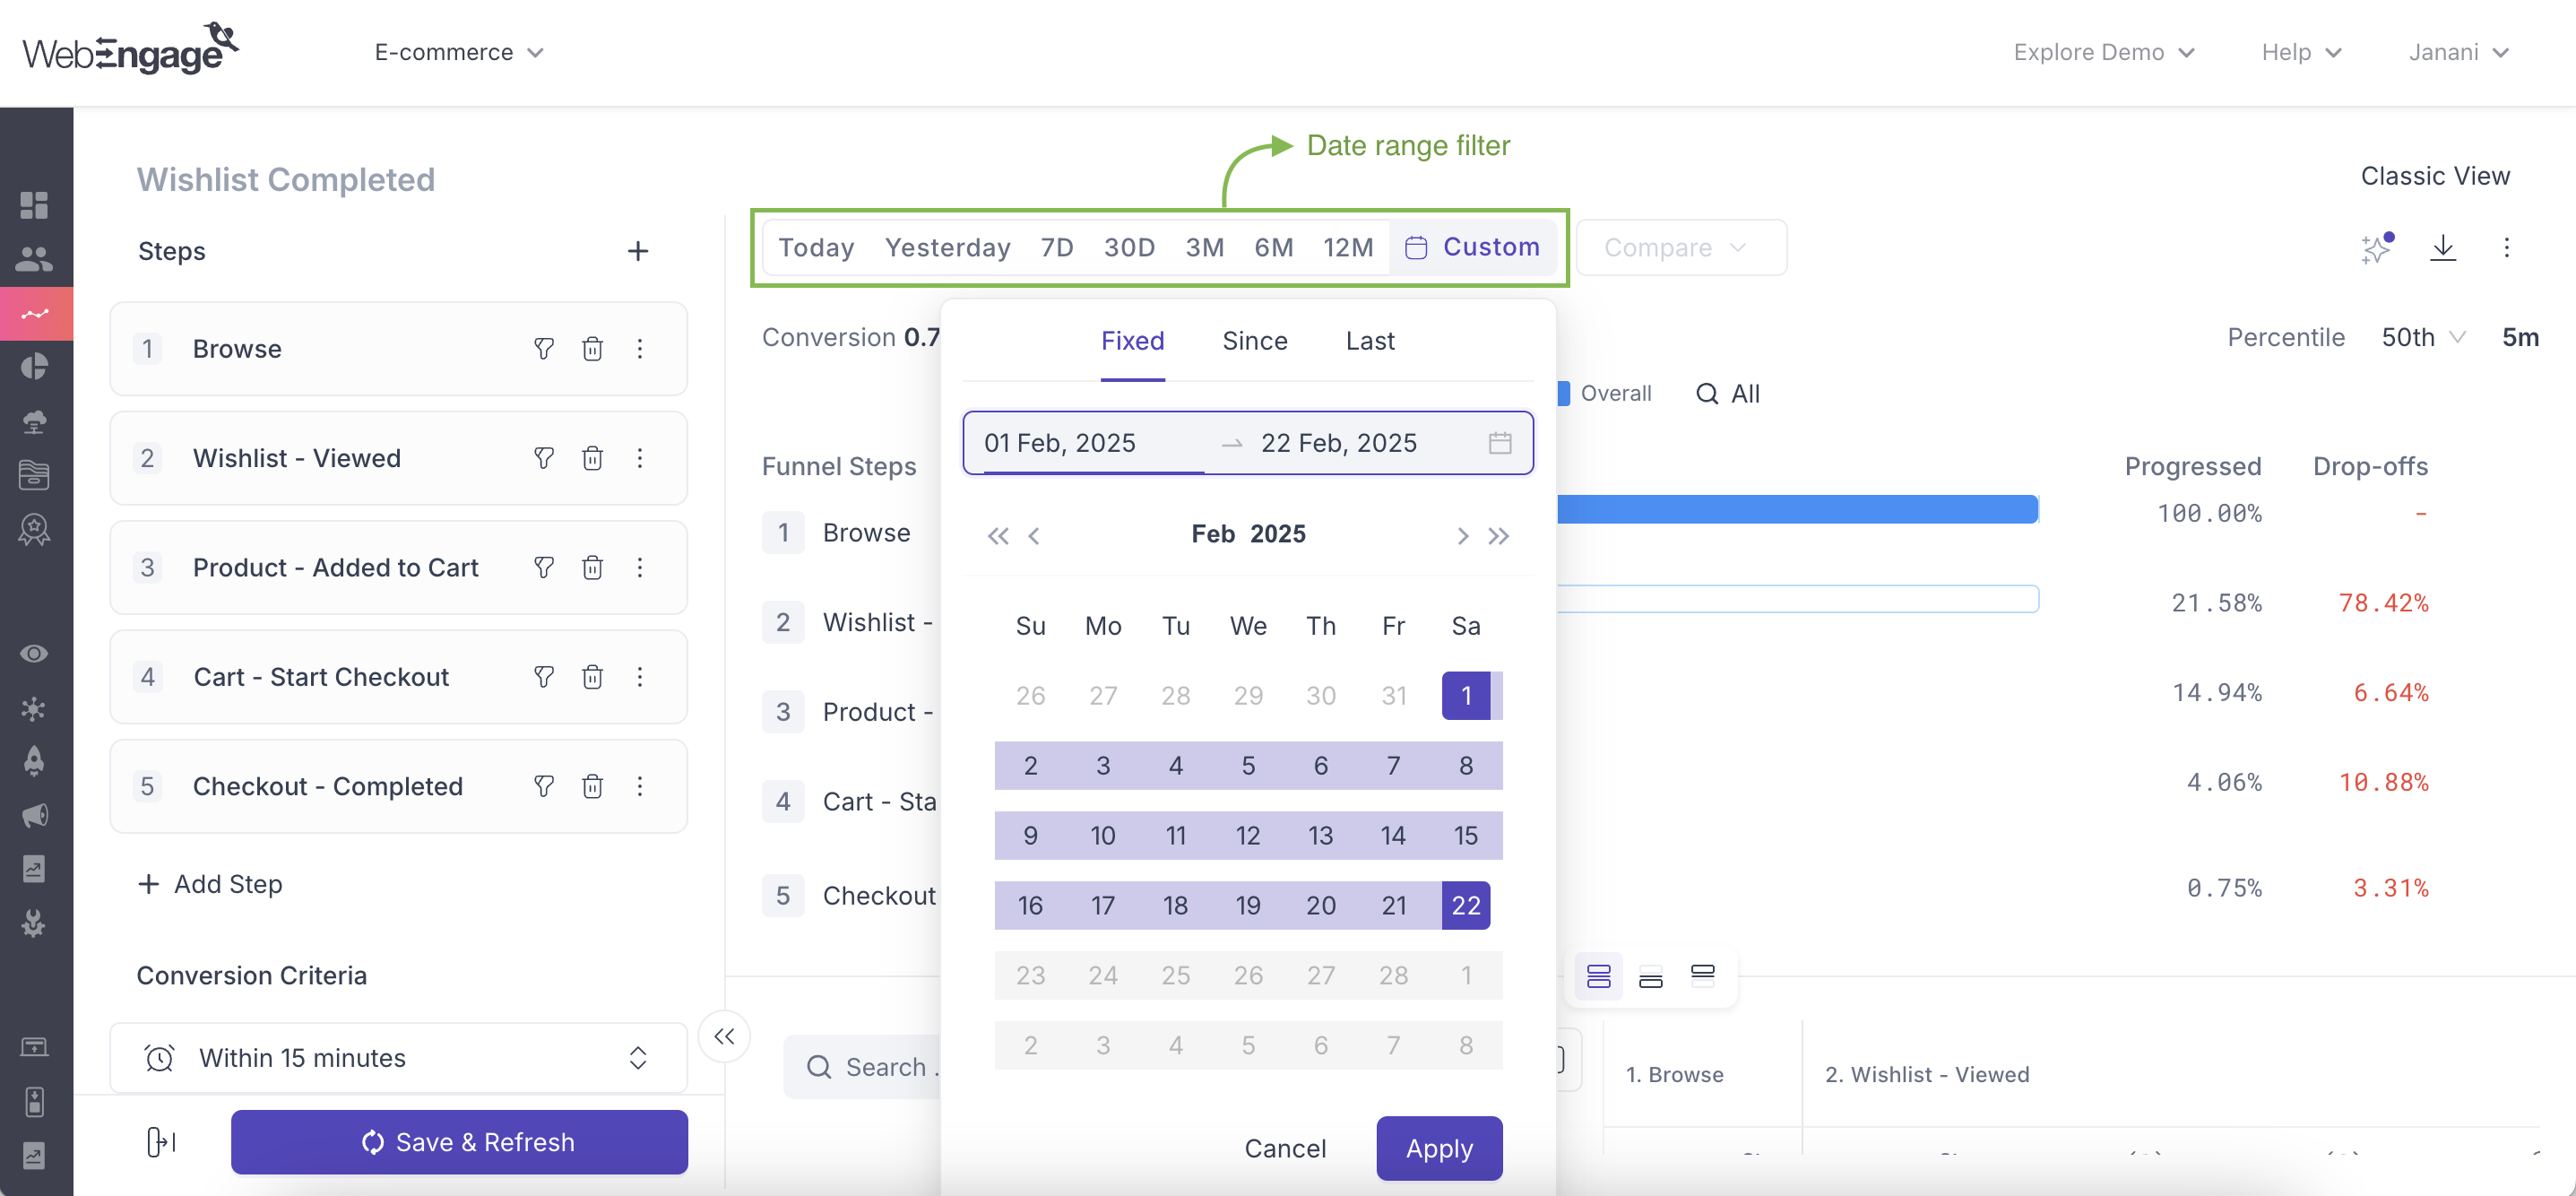
Task: Click the All search filter
Action: 1729,394
